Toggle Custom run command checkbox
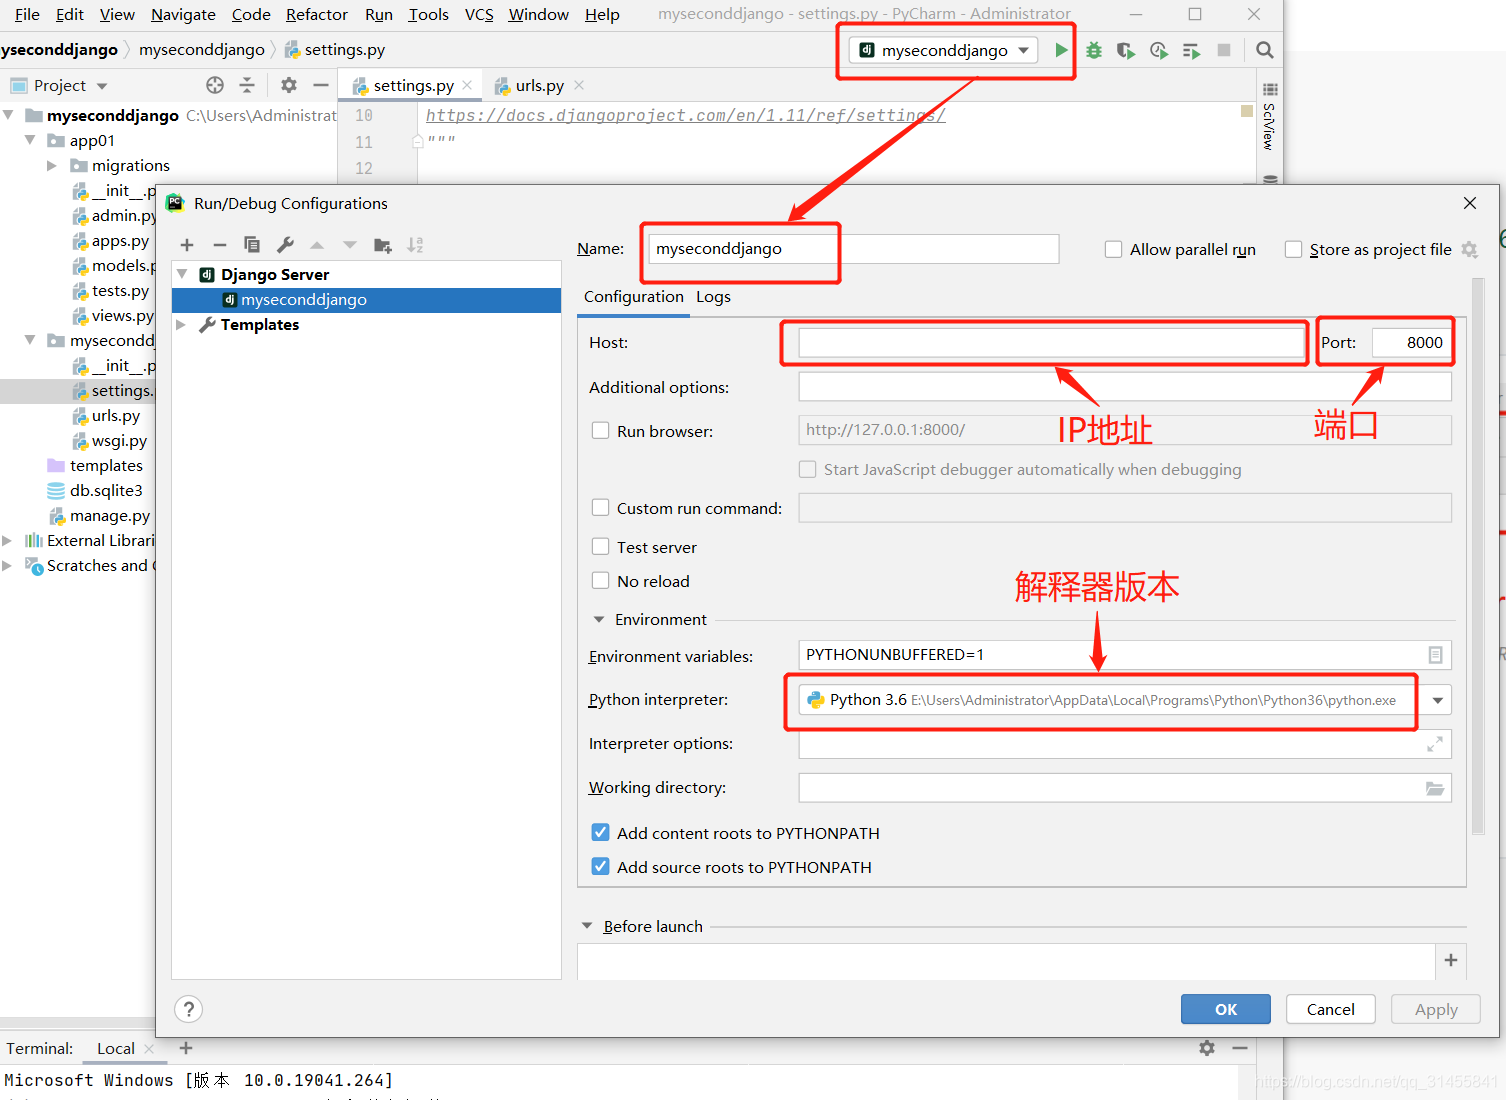The image size is (1506, 1100). (x=600, y=507)
